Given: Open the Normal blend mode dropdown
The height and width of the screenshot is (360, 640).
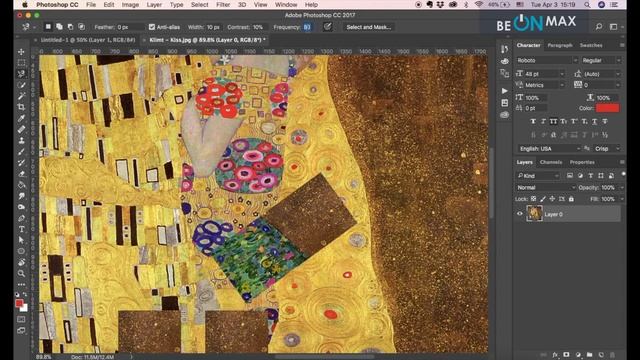Looking at the screenshot, I should click(546, 187).
